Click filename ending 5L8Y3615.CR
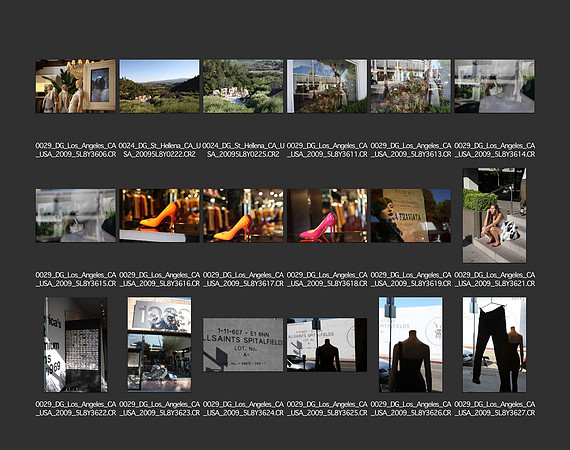Viewport: 570px width, 450px height. point(76,279)
